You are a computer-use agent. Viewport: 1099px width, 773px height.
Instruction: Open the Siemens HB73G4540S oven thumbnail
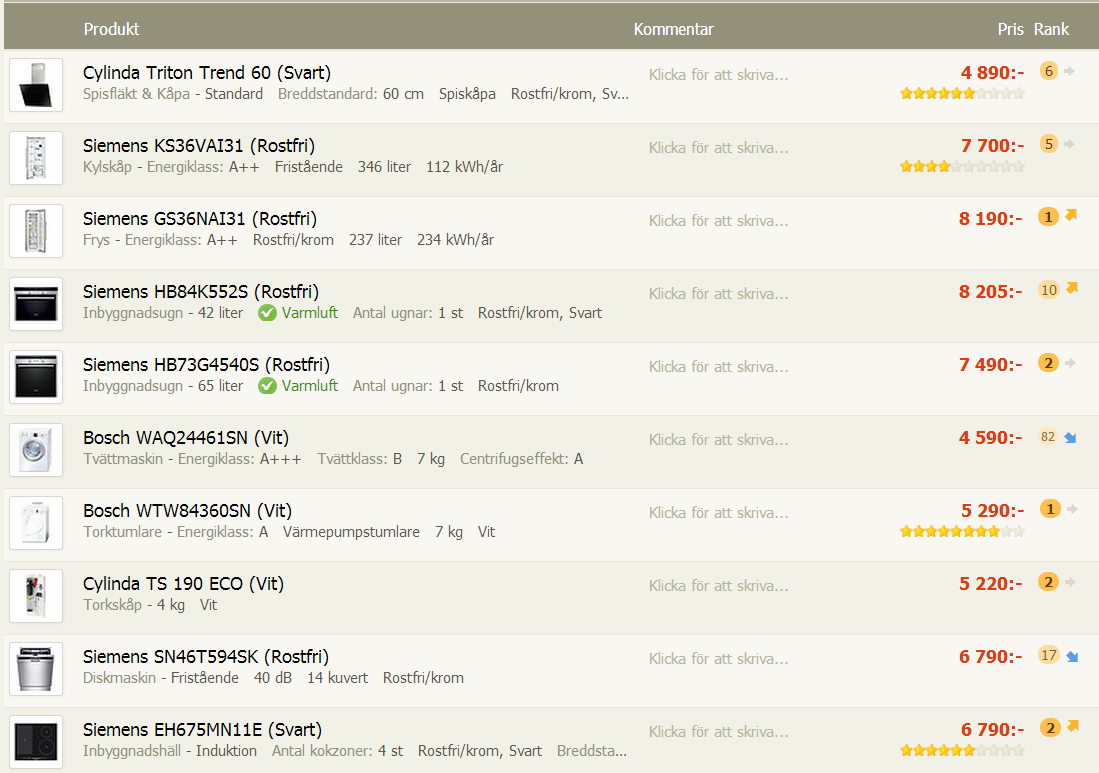[x=36, y=376]
